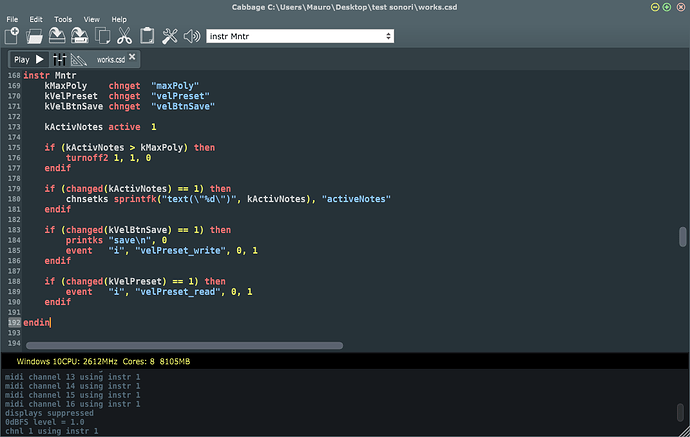Click the console output scrollbar thumb

pos(680,412)
